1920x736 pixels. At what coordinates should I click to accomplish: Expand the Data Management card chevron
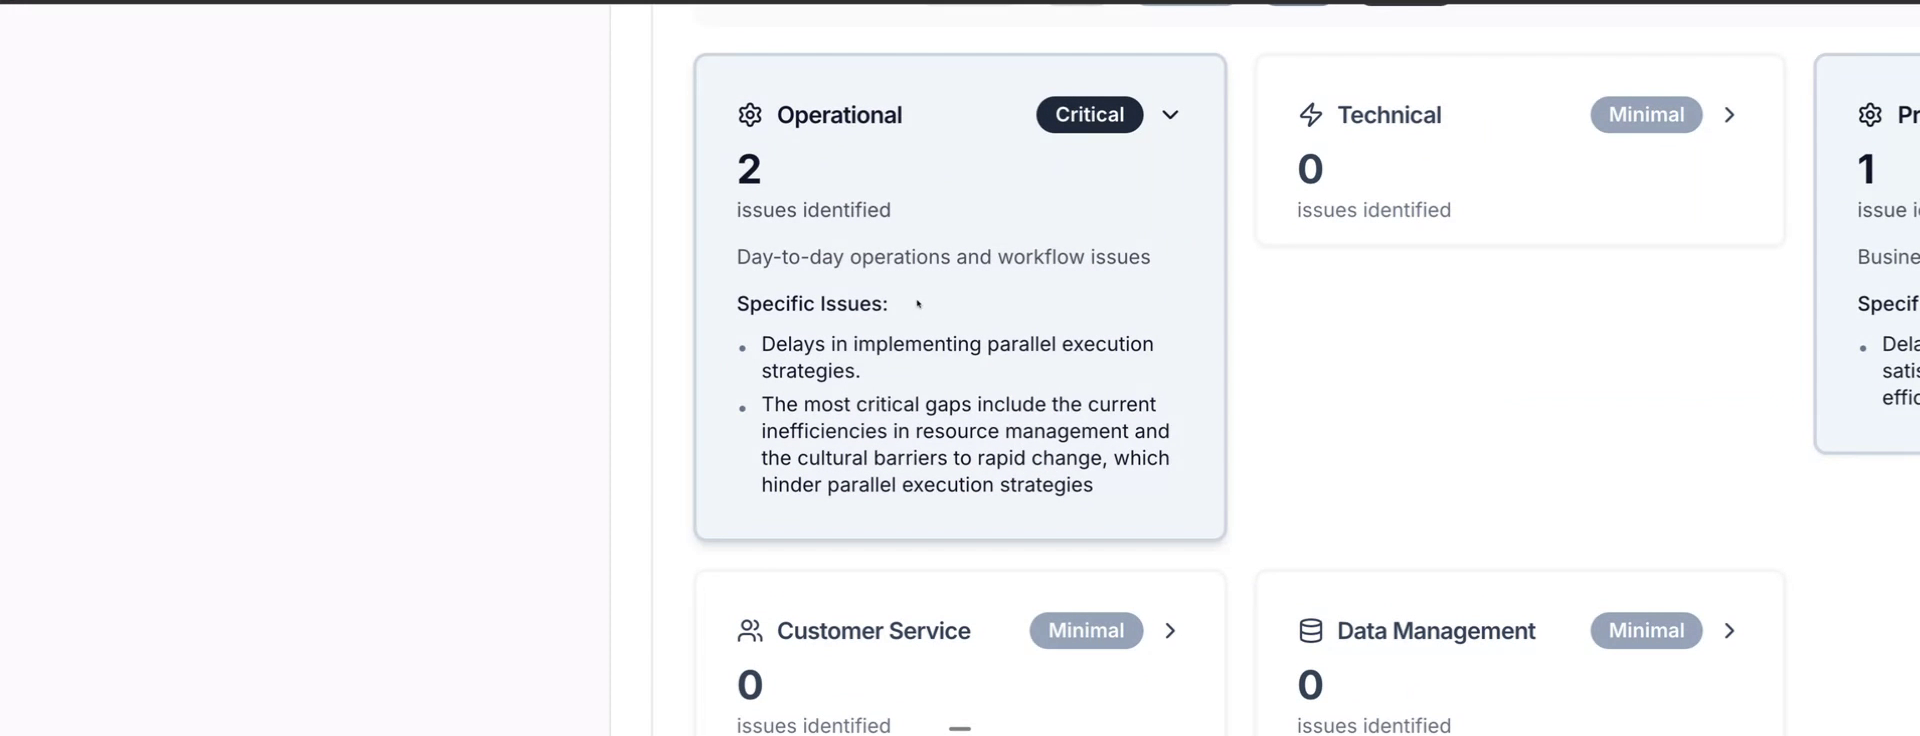tap(1729, 631)
